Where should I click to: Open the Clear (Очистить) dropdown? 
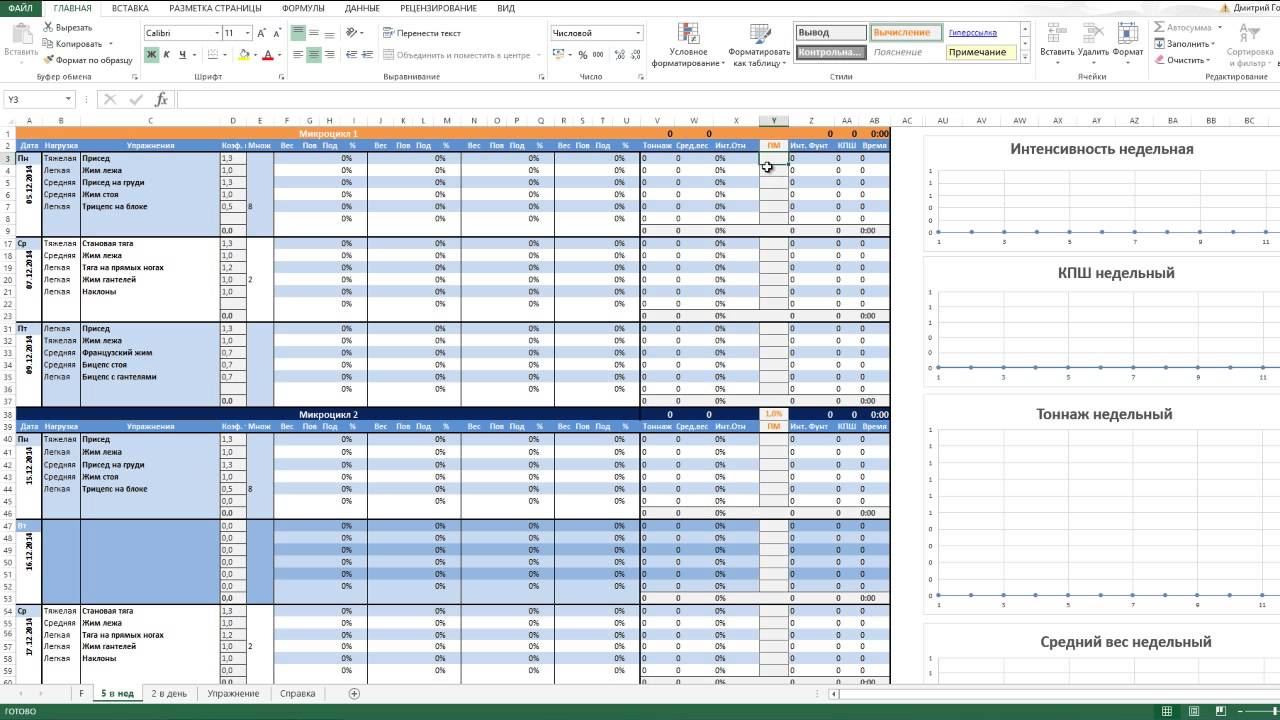(1180, 60)
